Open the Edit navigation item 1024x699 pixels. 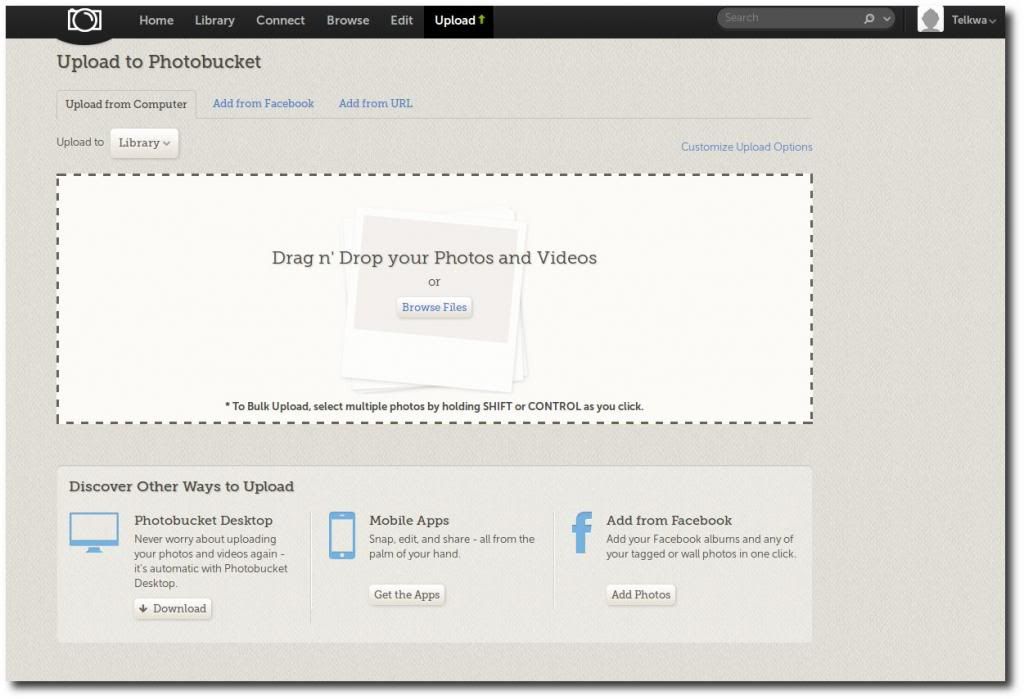[402, 20]
